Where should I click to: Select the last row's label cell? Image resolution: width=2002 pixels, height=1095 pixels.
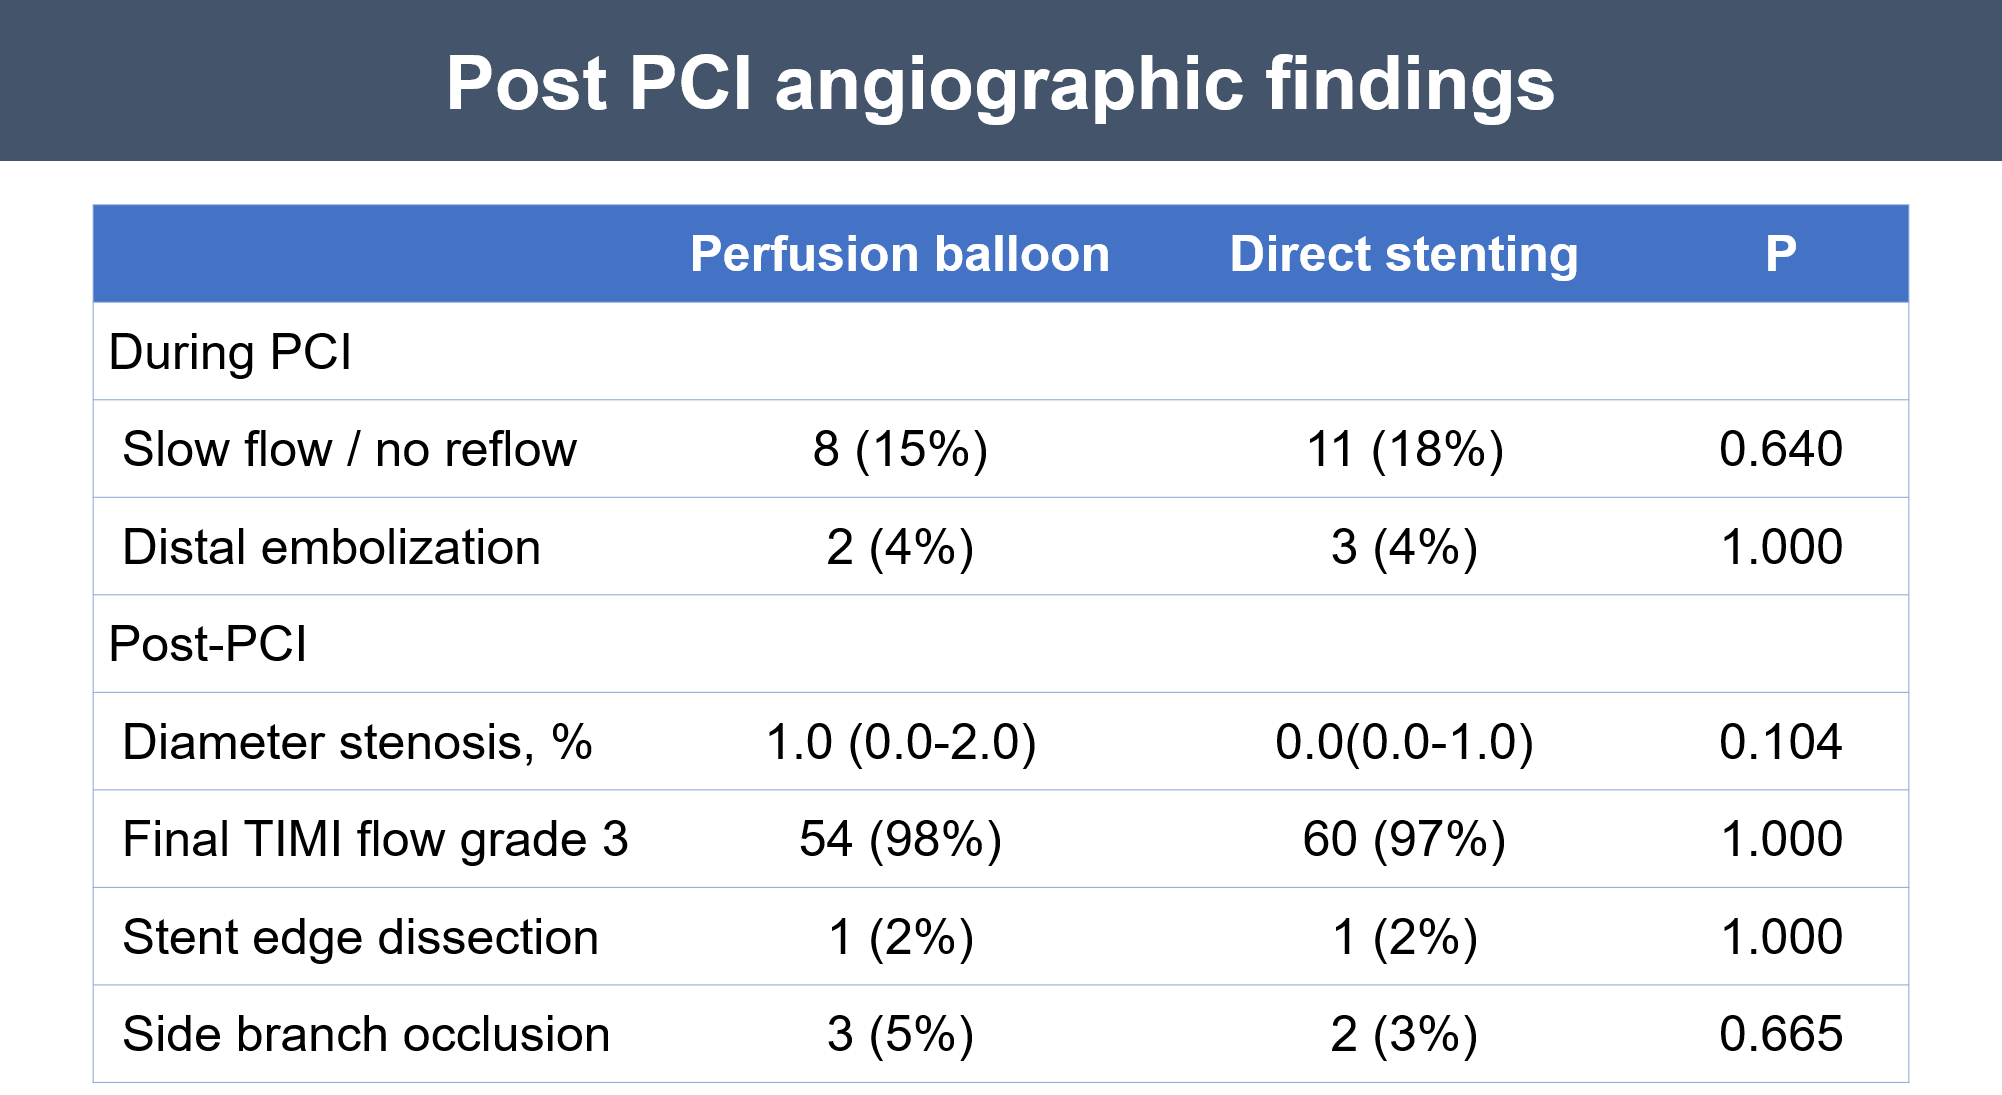[370, 1033]
